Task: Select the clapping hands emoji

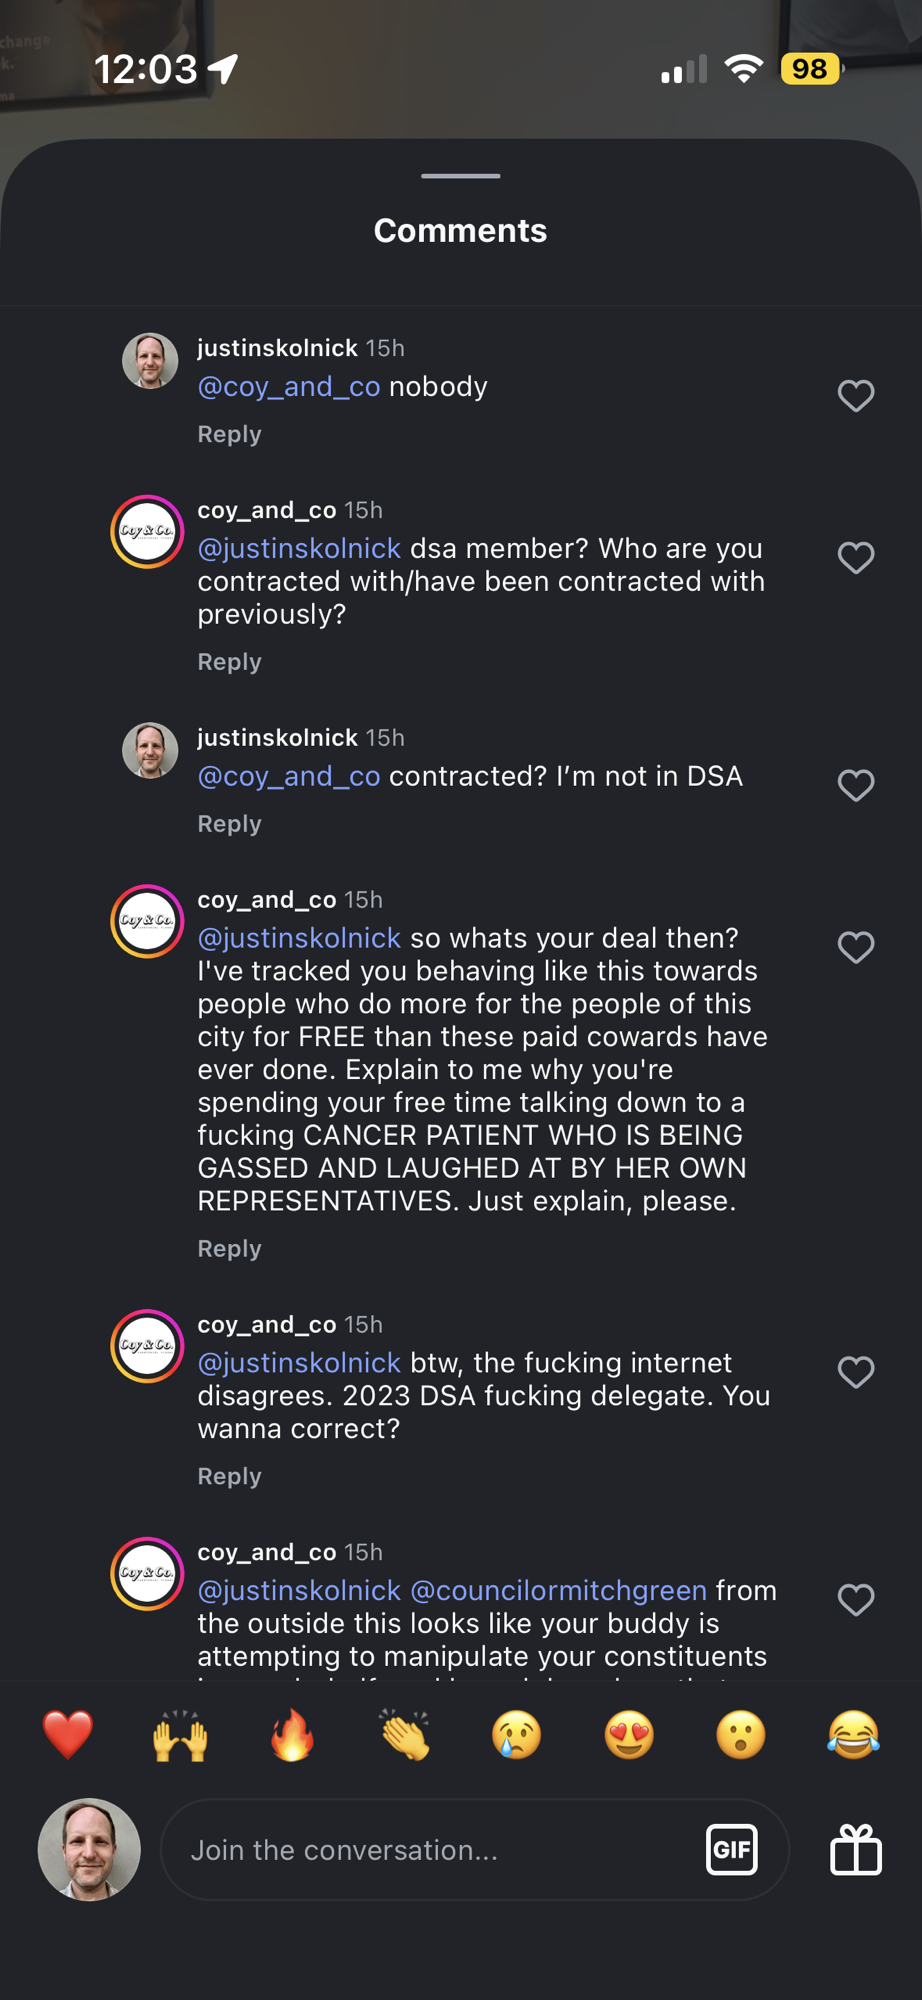Action: click(x=405, y=1734)
